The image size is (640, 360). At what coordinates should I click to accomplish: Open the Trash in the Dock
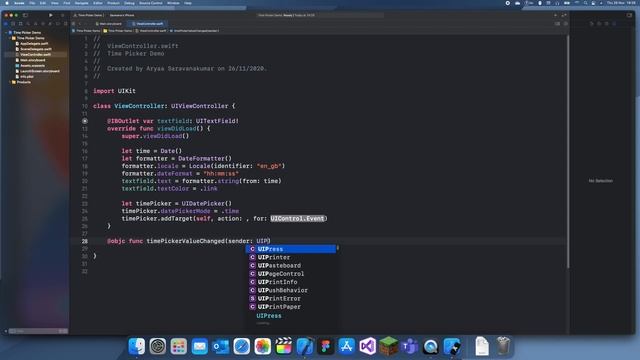click(x=503, y=346)
